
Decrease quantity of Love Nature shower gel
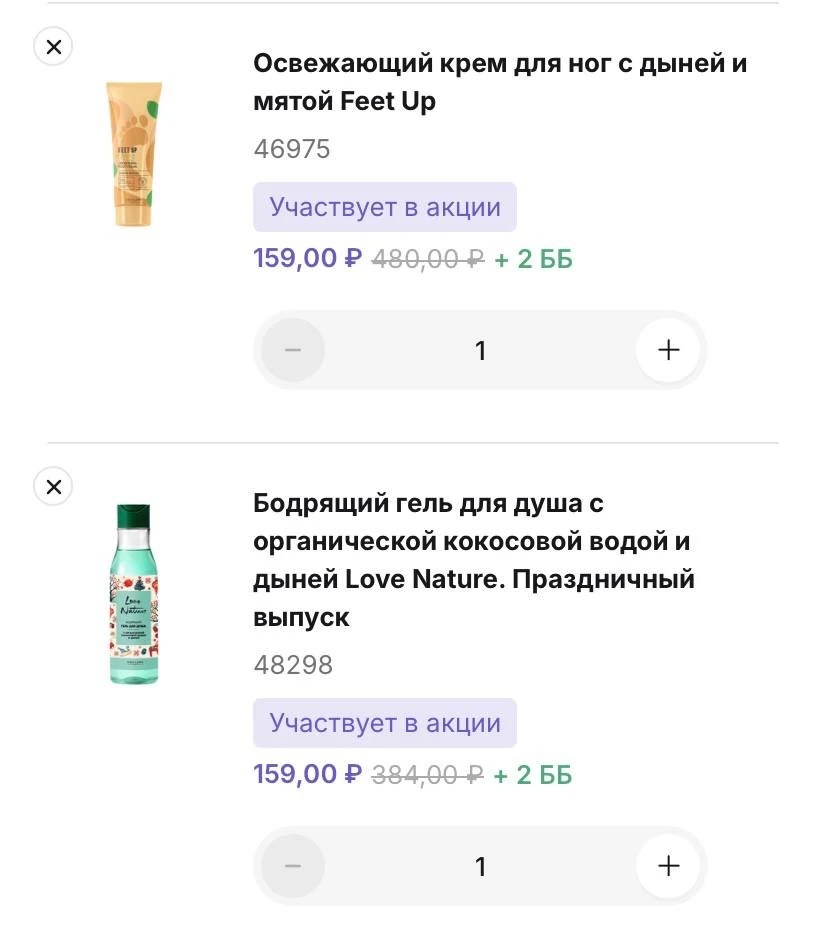(292, 866)
